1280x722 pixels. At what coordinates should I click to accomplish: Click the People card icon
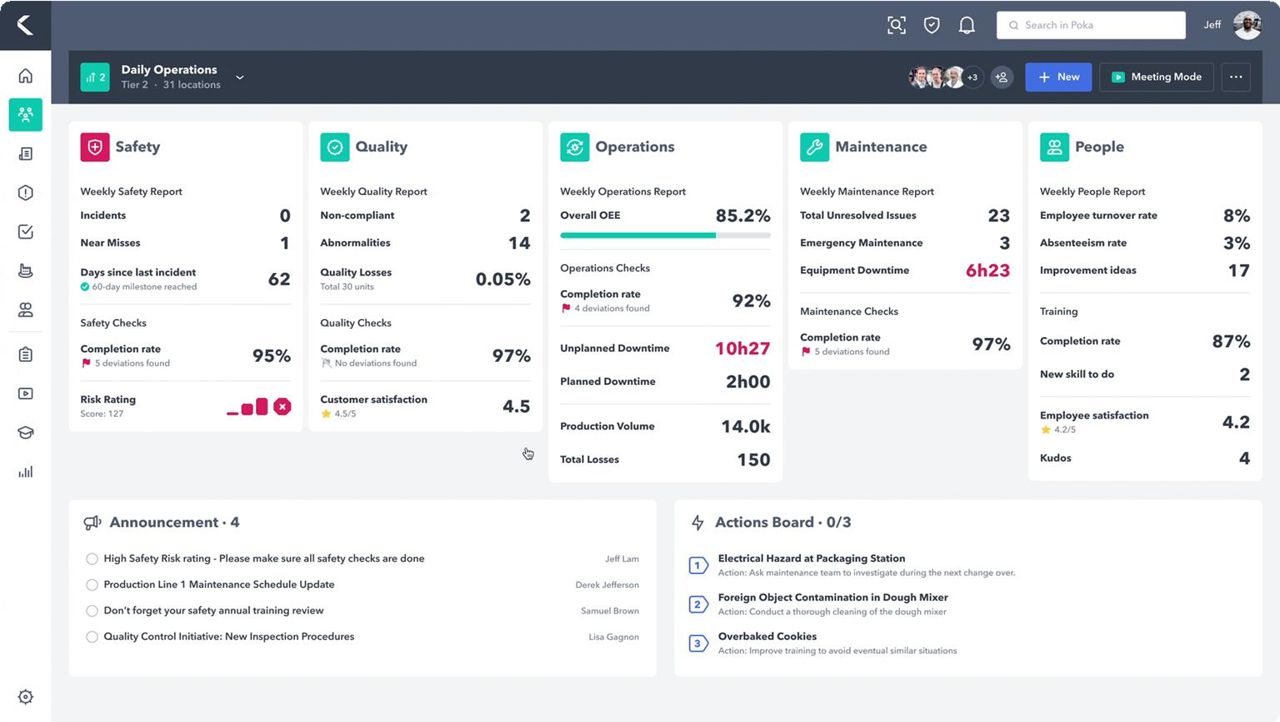(1055, 147)
